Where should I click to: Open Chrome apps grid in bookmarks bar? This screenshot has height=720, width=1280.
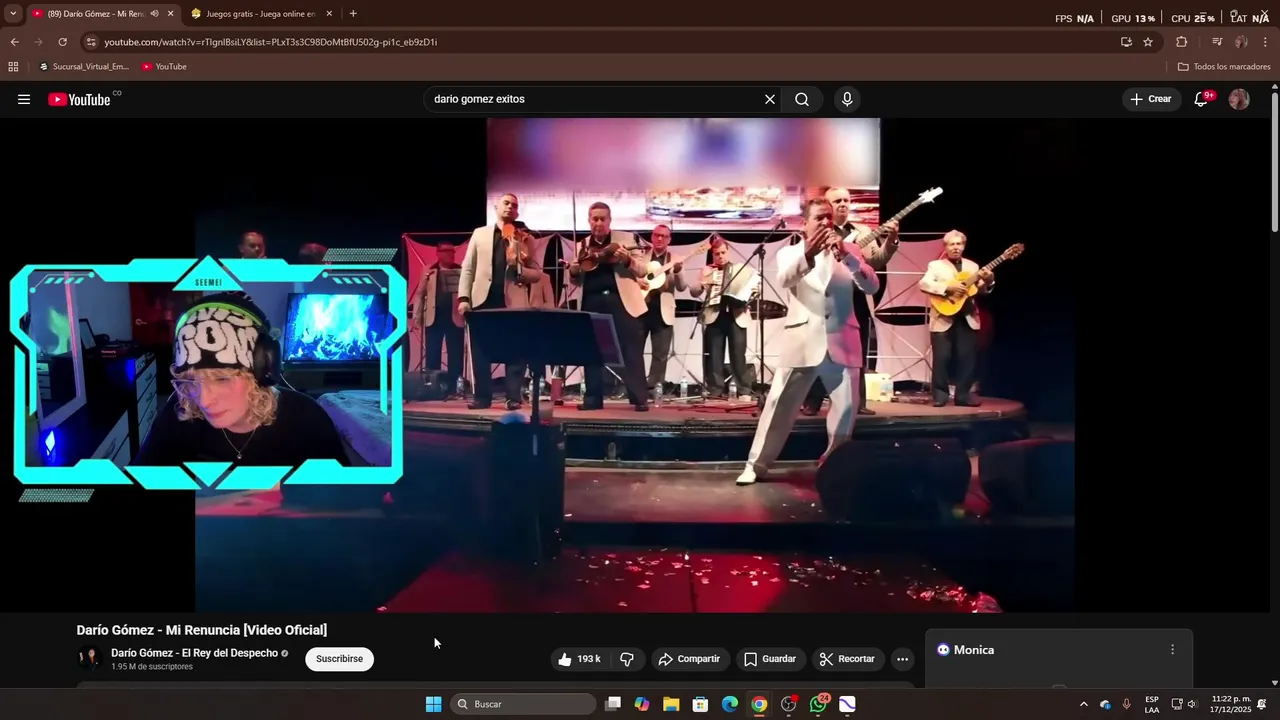pyautogui.click(x=13, y=67)
